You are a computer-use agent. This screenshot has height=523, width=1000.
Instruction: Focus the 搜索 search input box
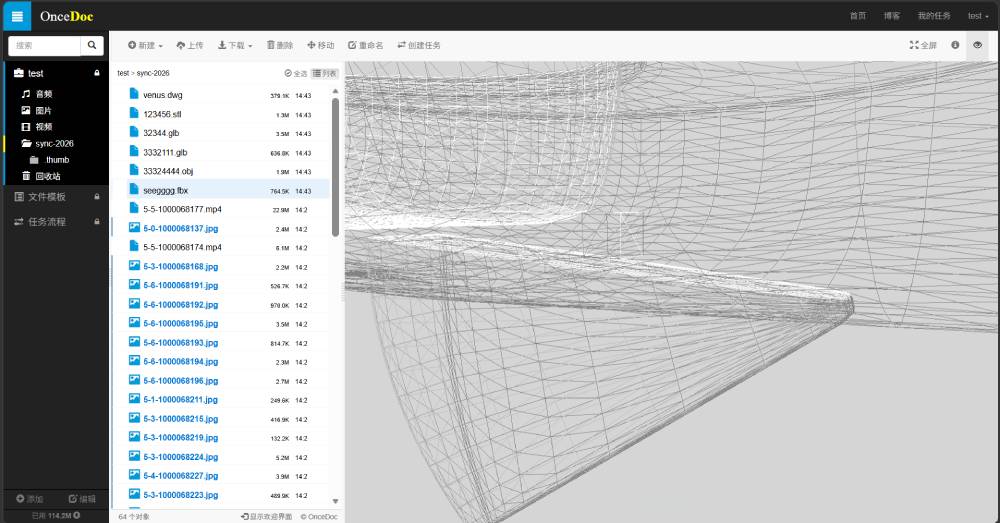click(44, 45)
